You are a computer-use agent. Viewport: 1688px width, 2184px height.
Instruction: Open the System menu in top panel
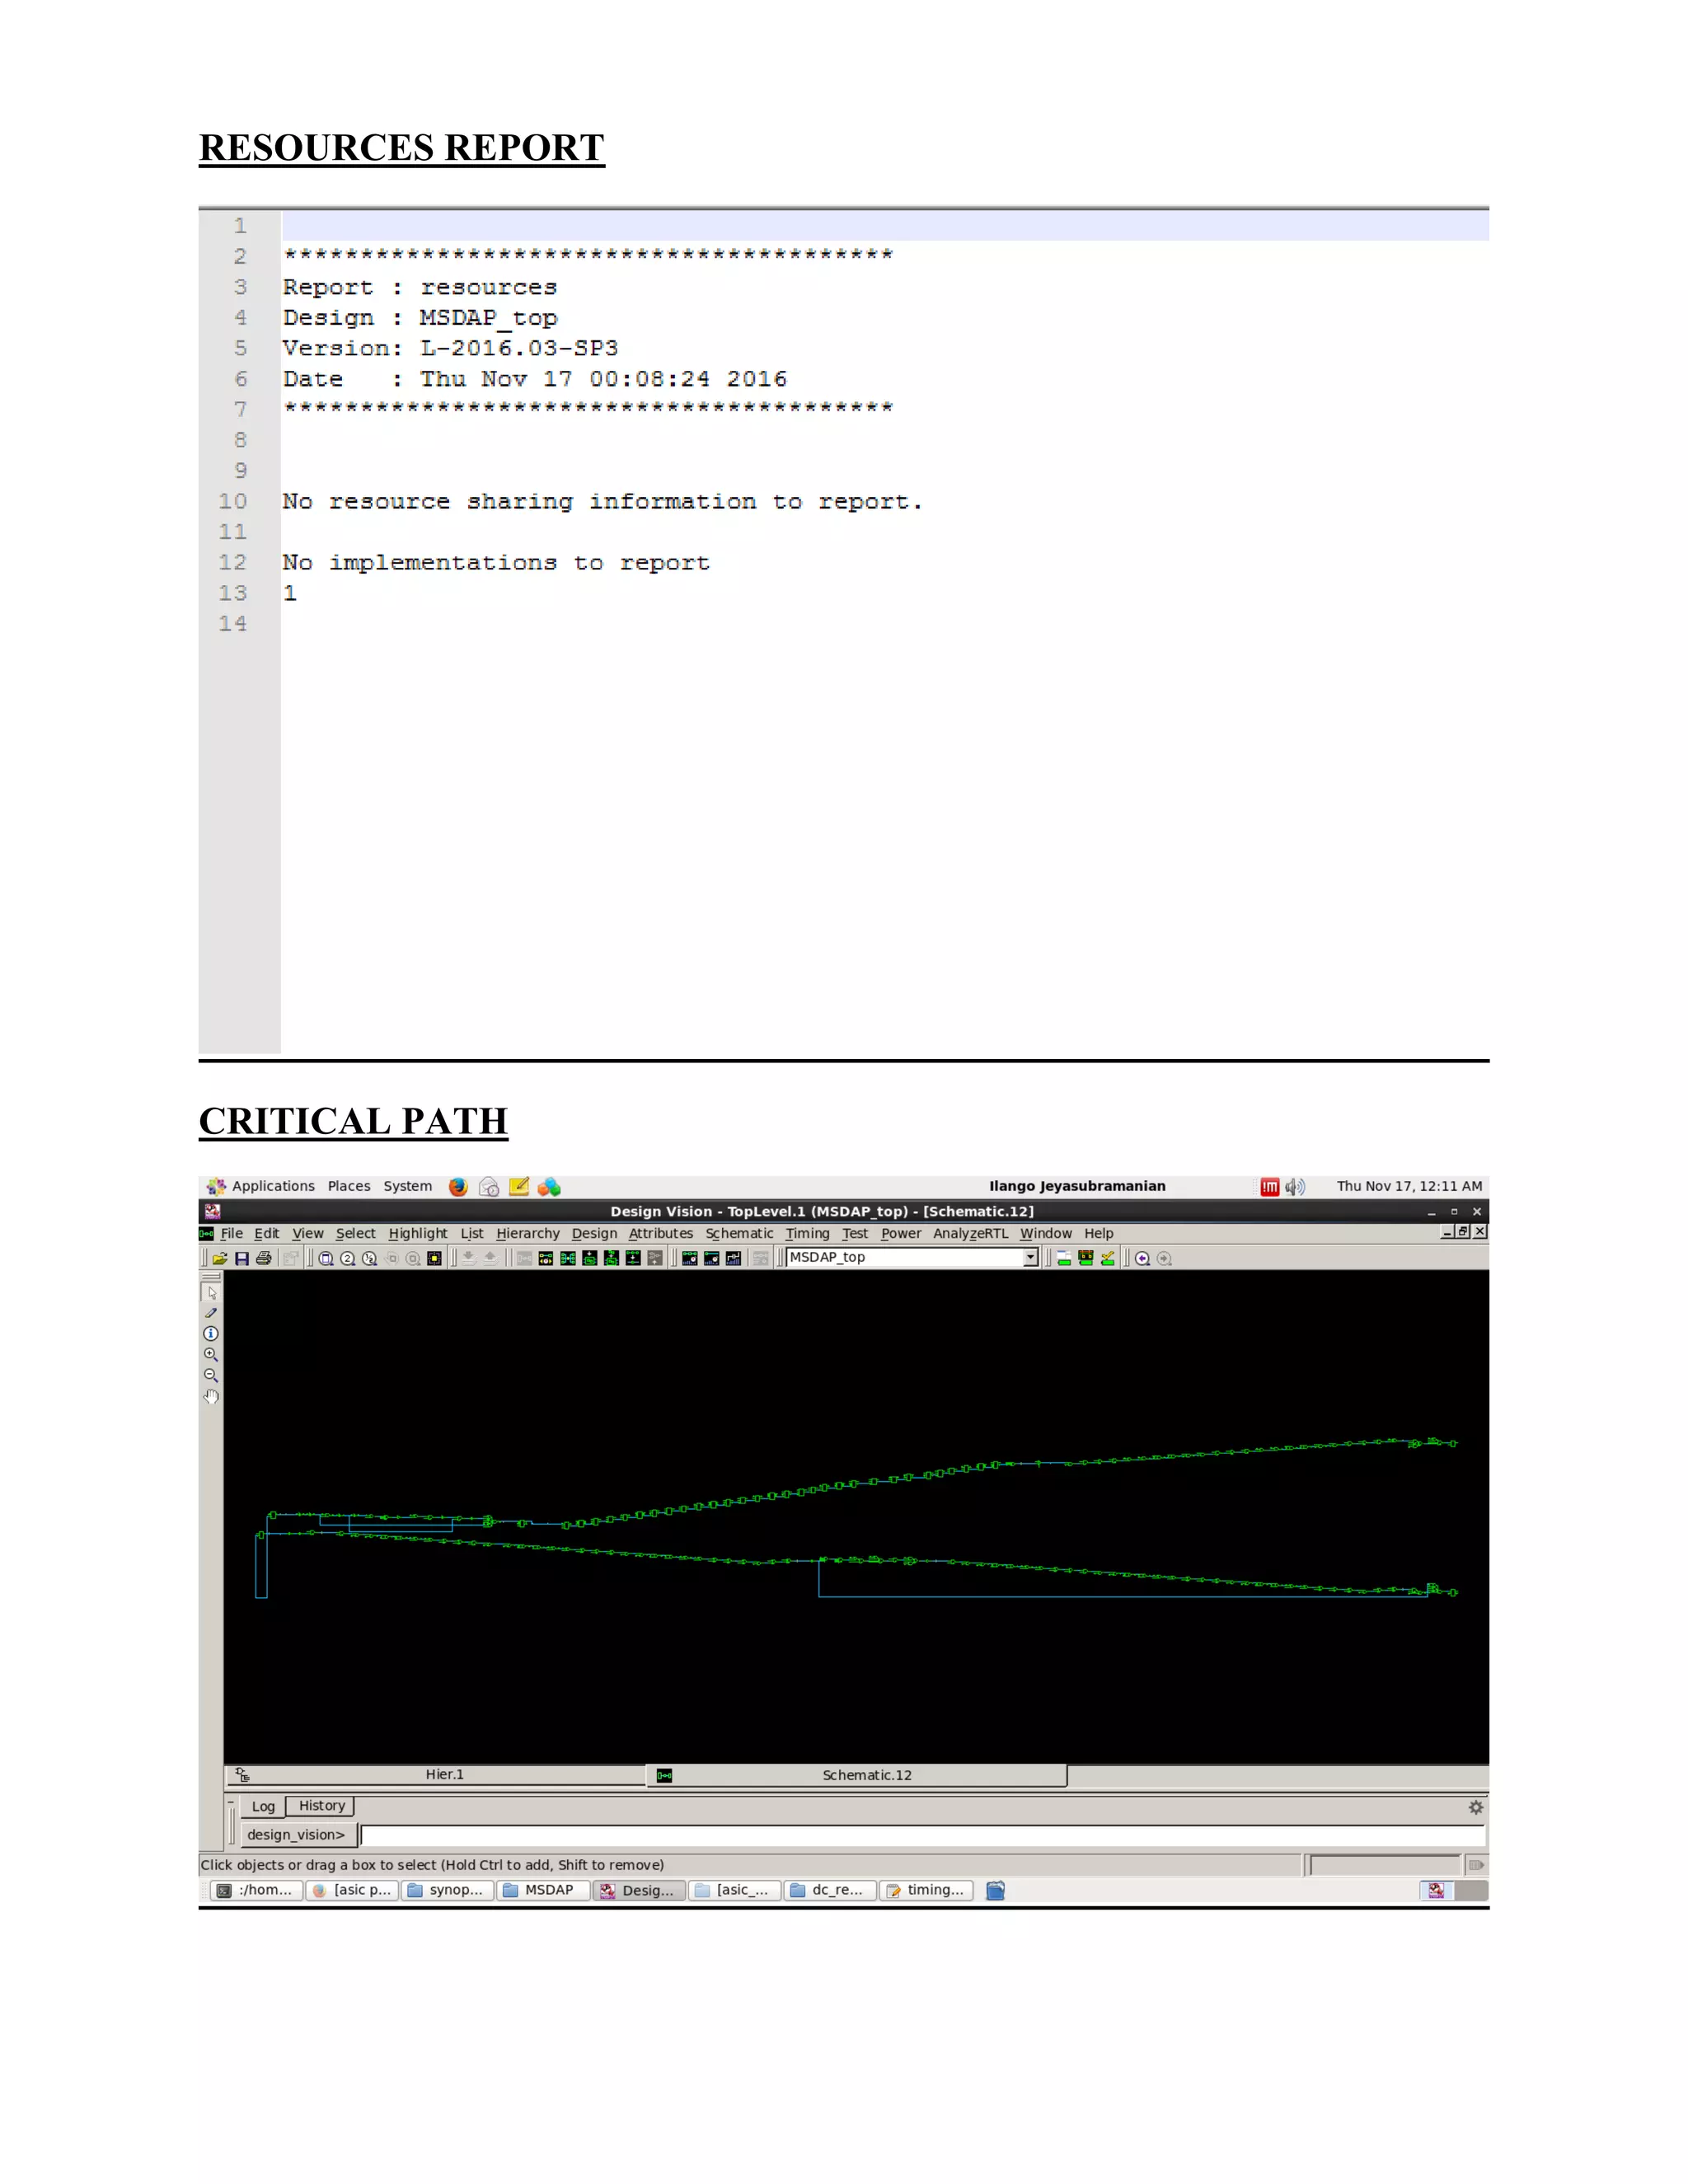tap(408, 1187)
